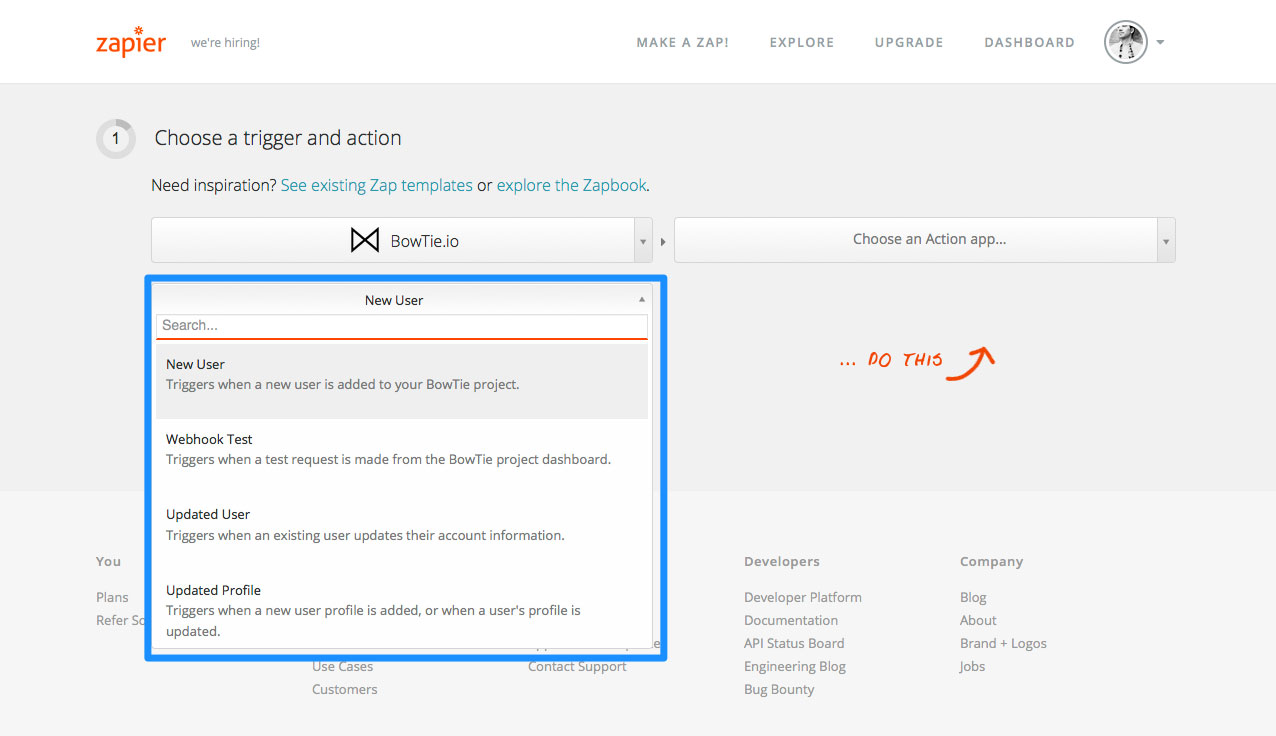Select the Updated Profile trigger option
The image size is (1276, 736).
coord(402,610)
